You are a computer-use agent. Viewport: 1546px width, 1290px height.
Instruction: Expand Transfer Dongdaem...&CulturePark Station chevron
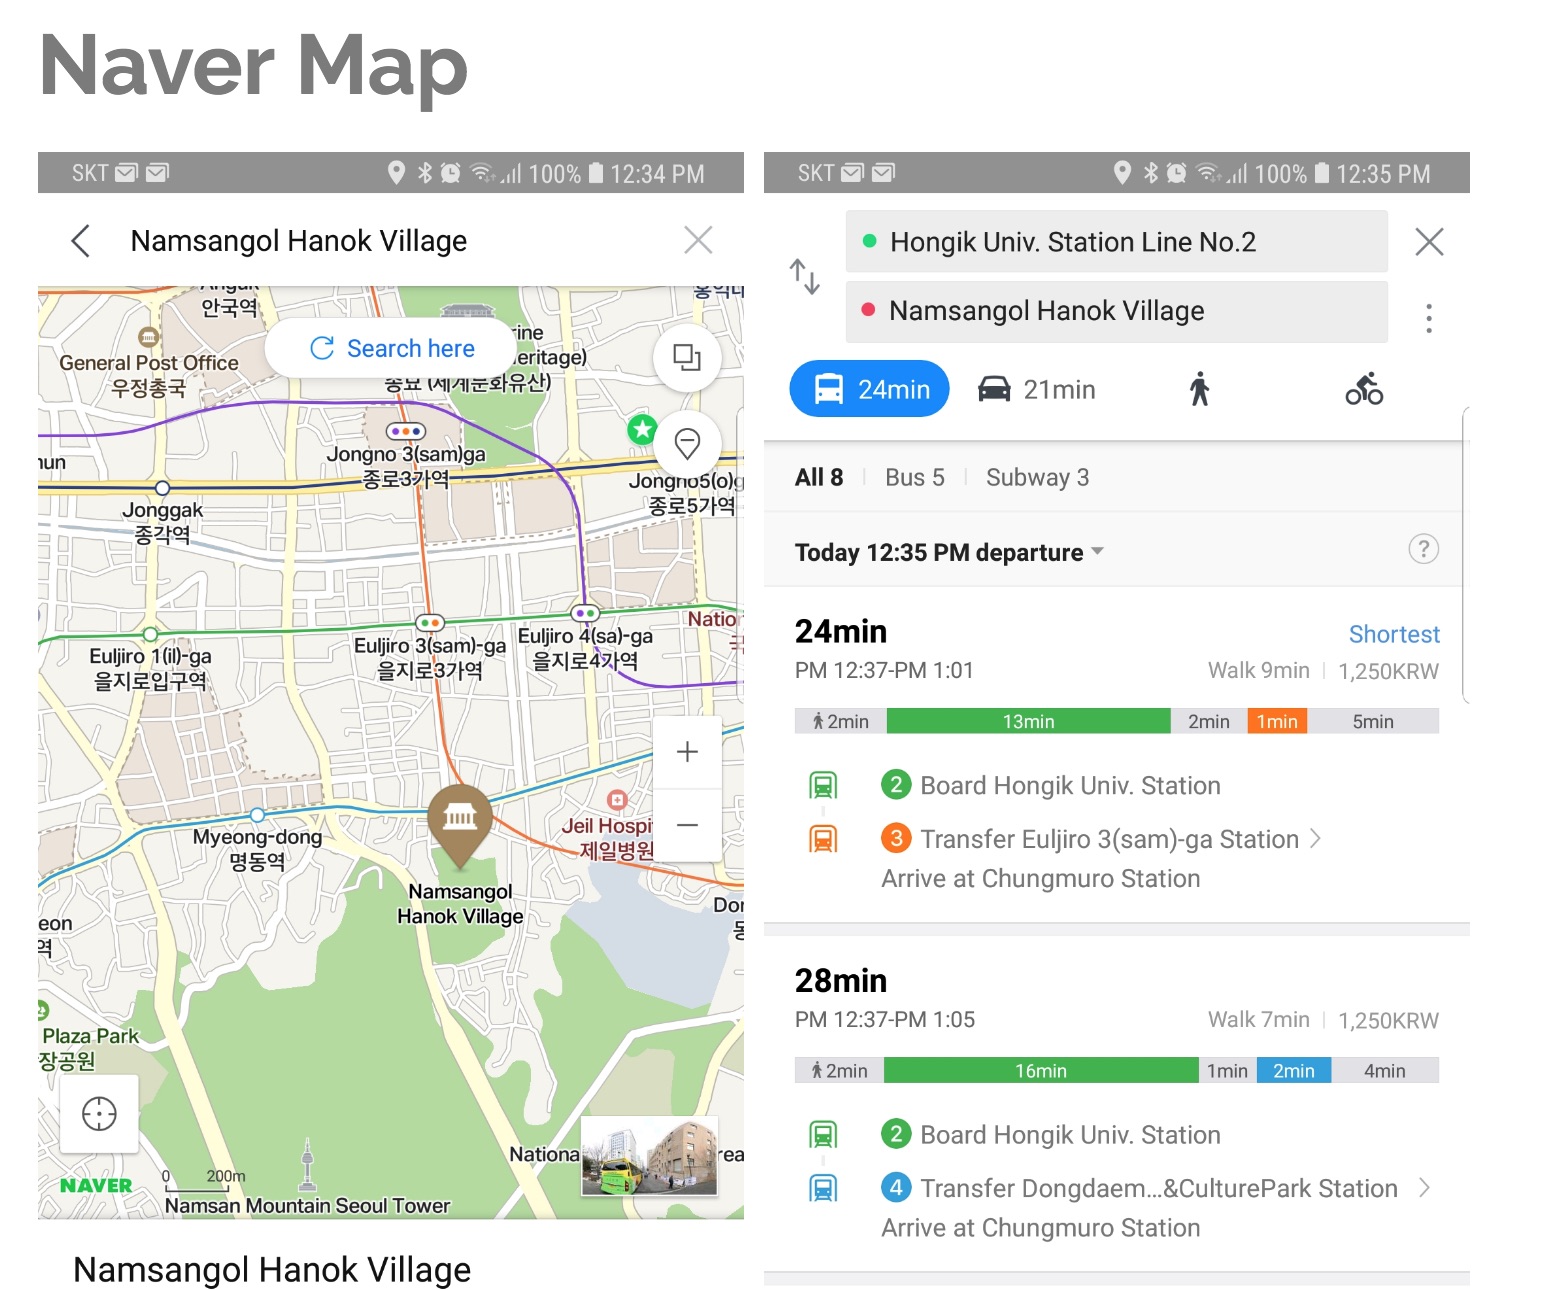click(1424, 1188)
